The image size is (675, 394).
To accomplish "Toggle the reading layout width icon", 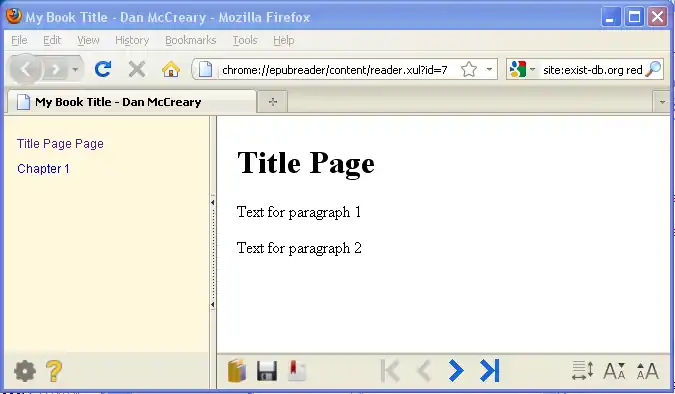I will [x=582, y=371].
